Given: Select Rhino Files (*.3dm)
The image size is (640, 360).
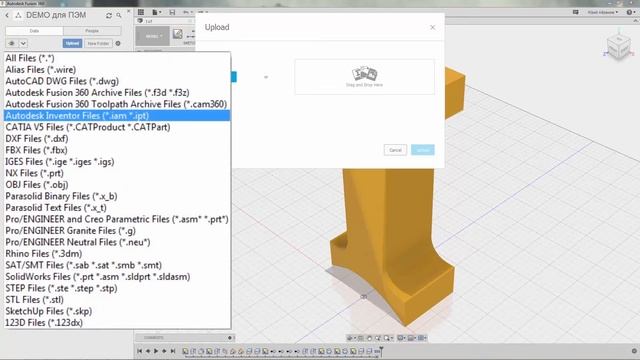Looking at the screenshot, I should tap(117, 253).
